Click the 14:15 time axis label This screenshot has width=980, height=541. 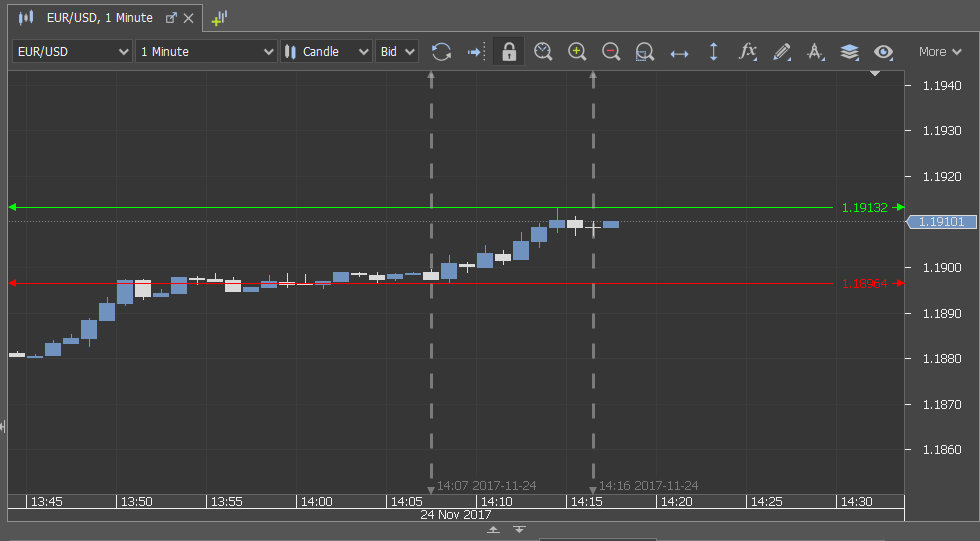coord(586,502)
